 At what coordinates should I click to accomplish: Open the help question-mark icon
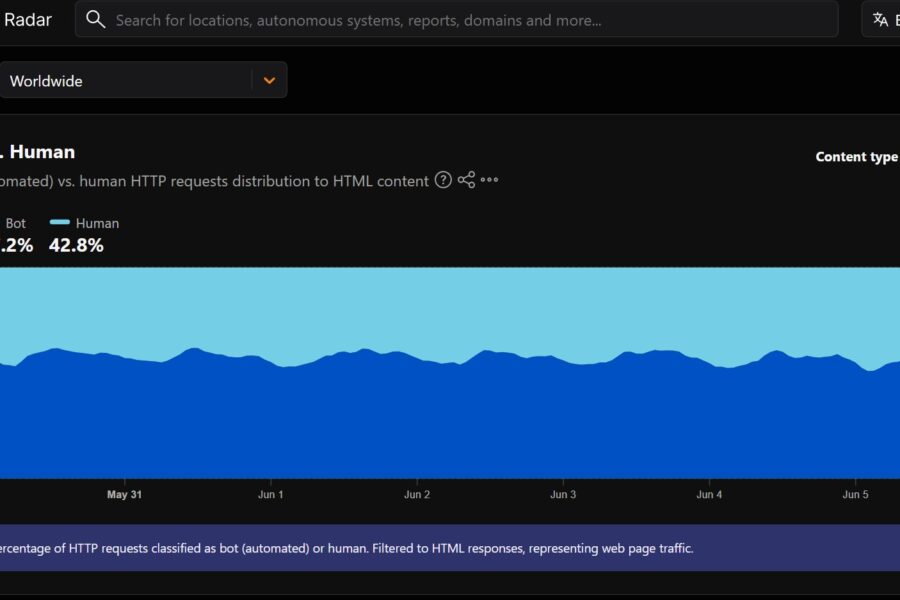(443, 180)
